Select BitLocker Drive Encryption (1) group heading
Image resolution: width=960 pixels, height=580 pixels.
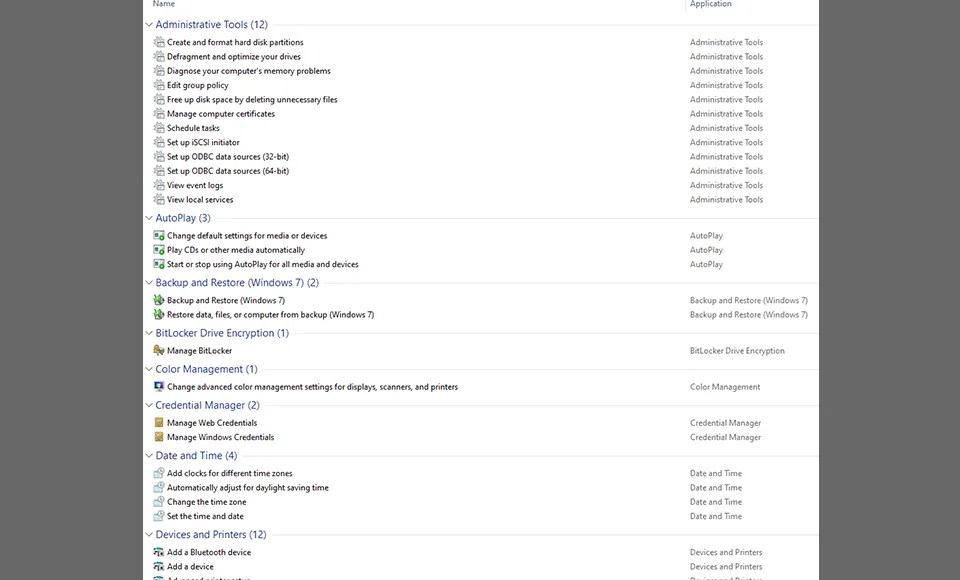(x=222, y=333)
